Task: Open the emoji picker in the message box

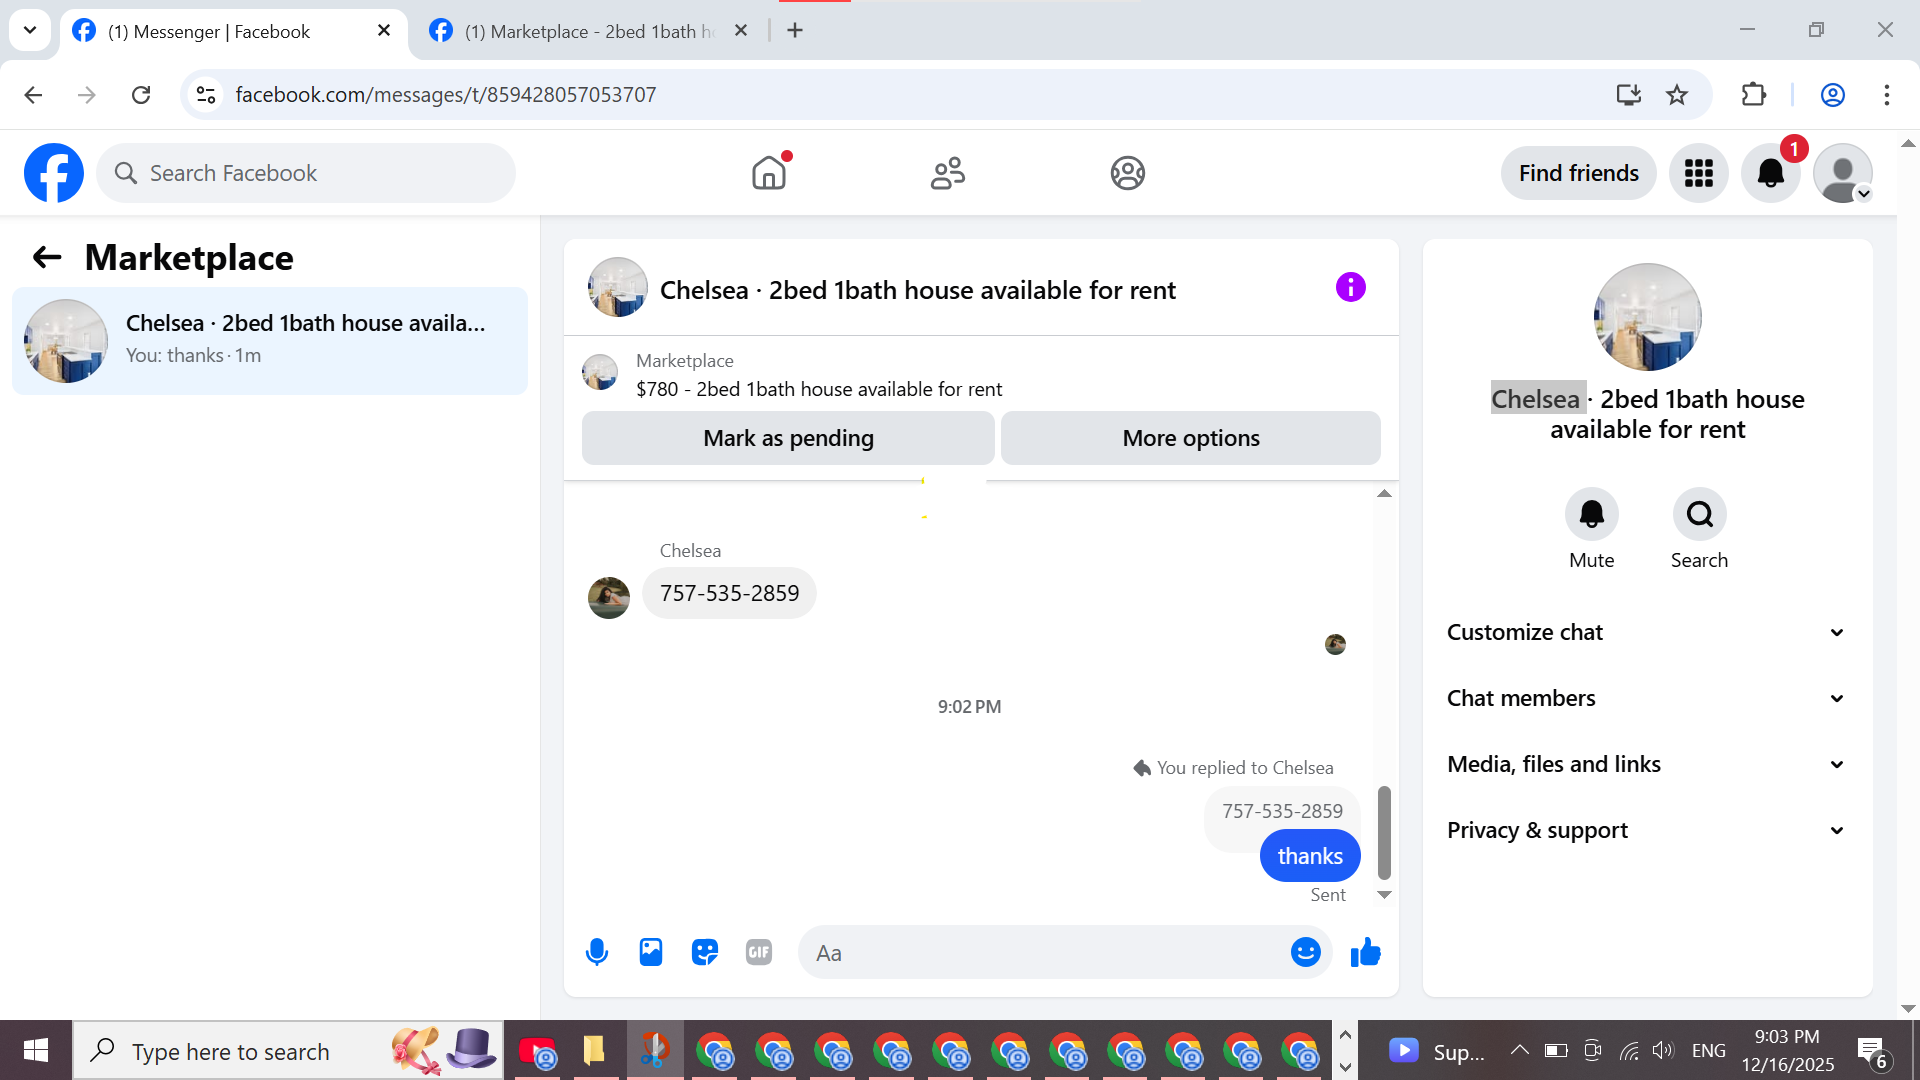Action: click(x=1305, y=952)
